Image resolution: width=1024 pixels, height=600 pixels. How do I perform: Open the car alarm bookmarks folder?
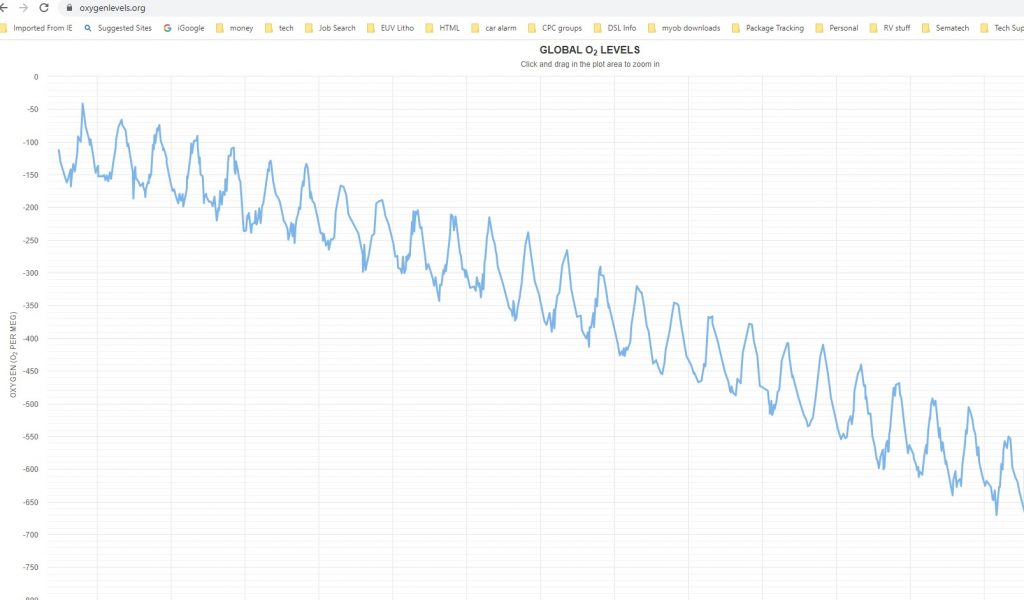[x=494, y=28]
